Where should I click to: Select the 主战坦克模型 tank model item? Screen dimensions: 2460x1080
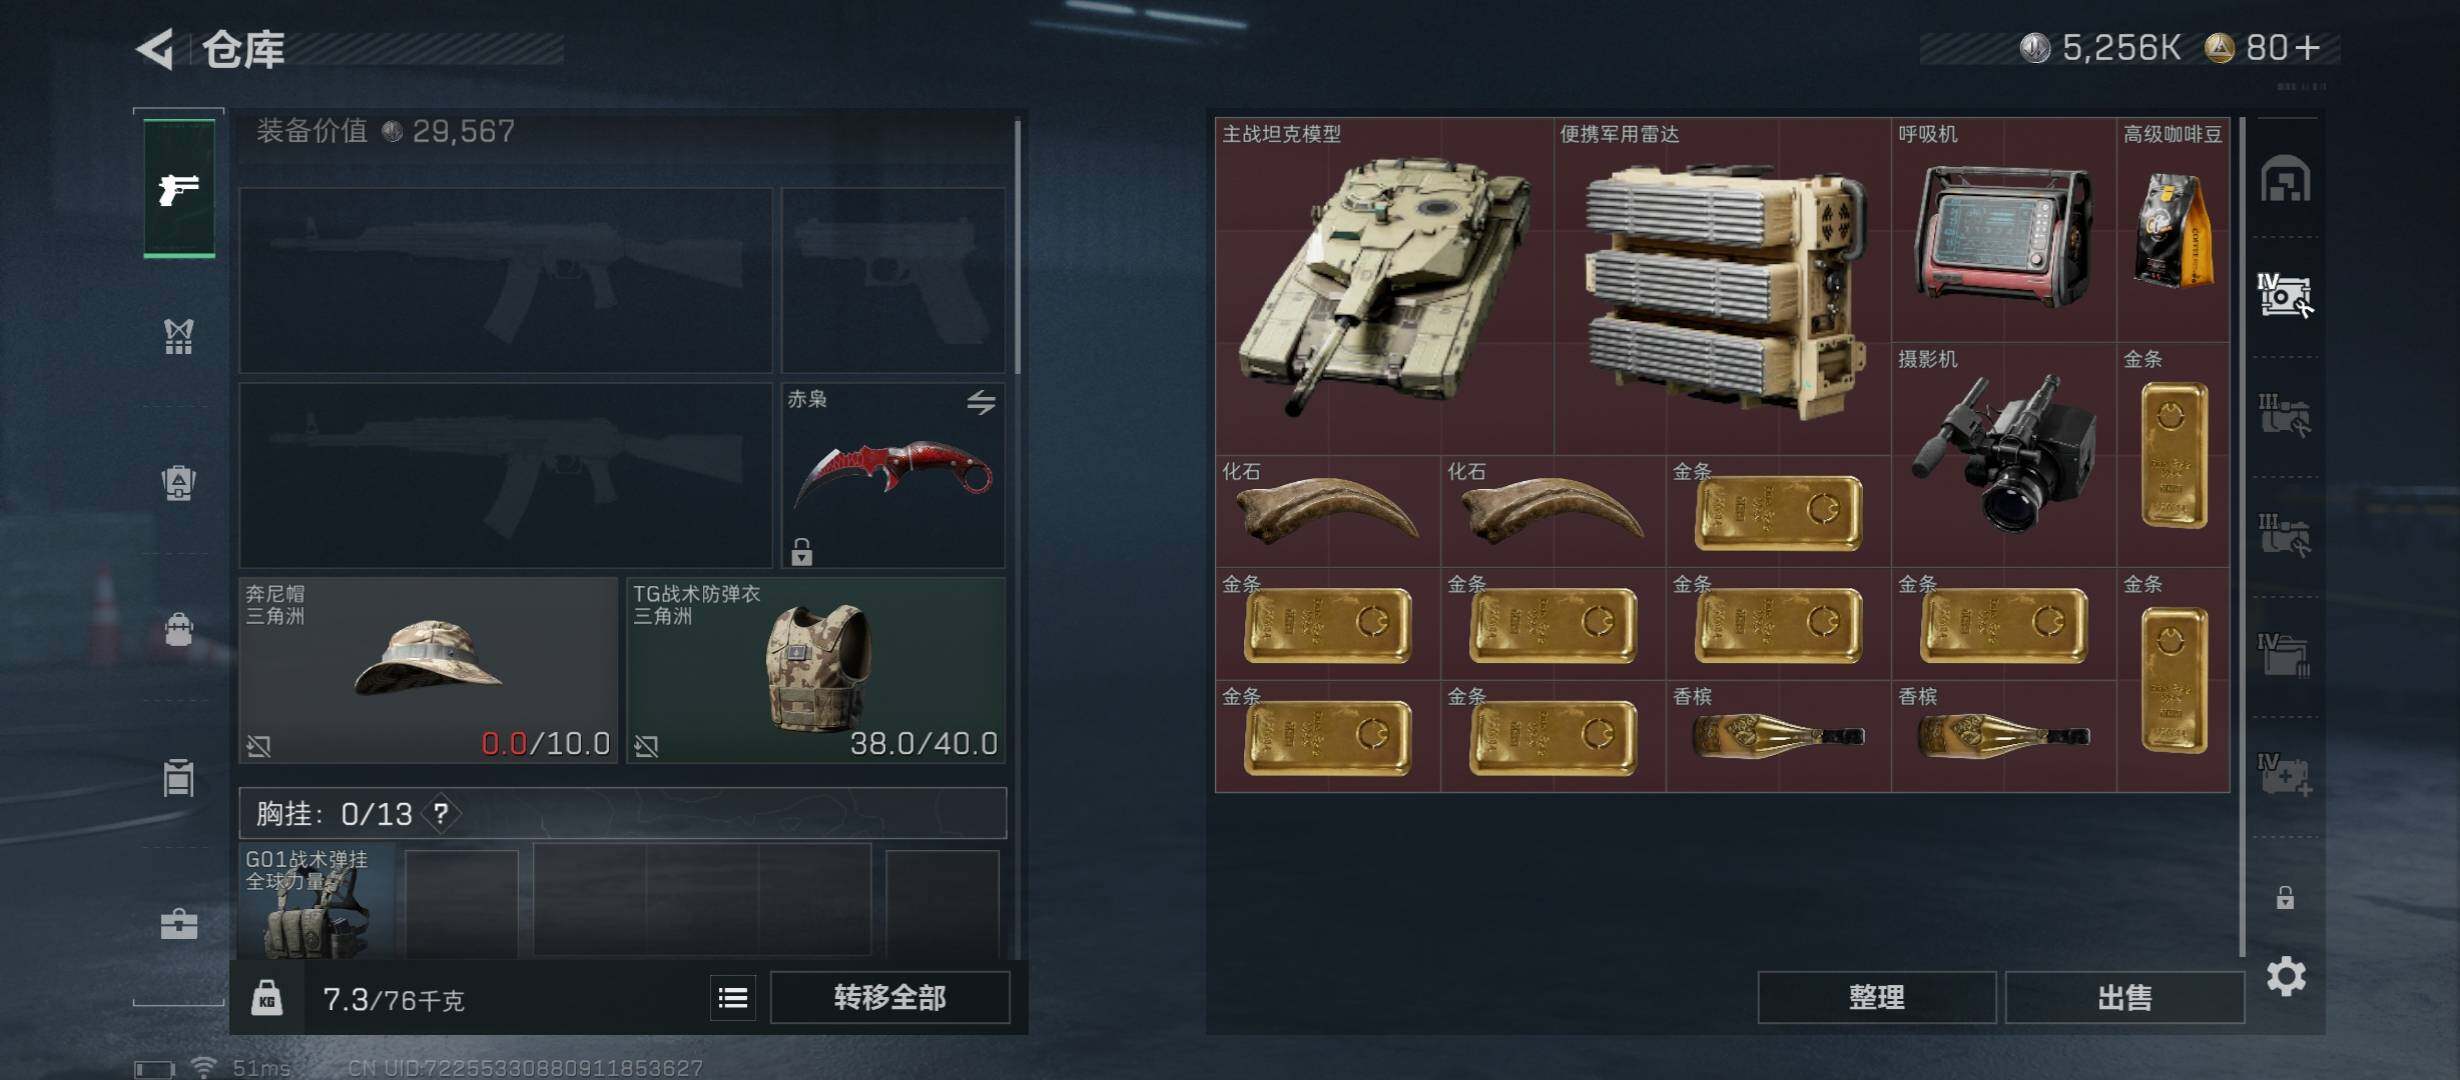(x=1385, y=286)
